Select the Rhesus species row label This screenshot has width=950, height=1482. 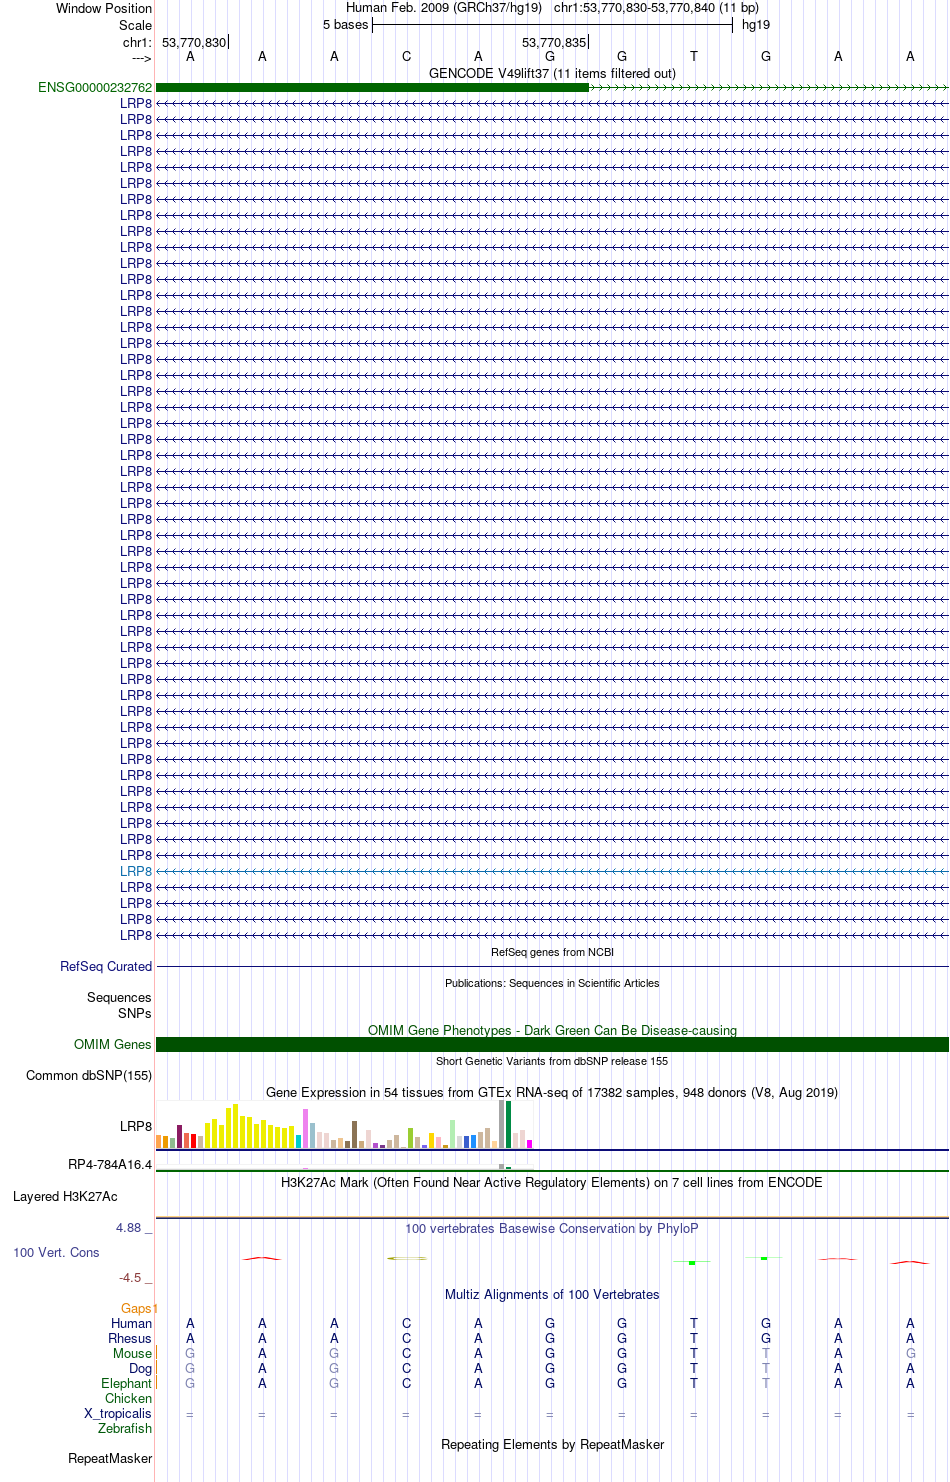pyautogui.click(x=130, y=1339)
